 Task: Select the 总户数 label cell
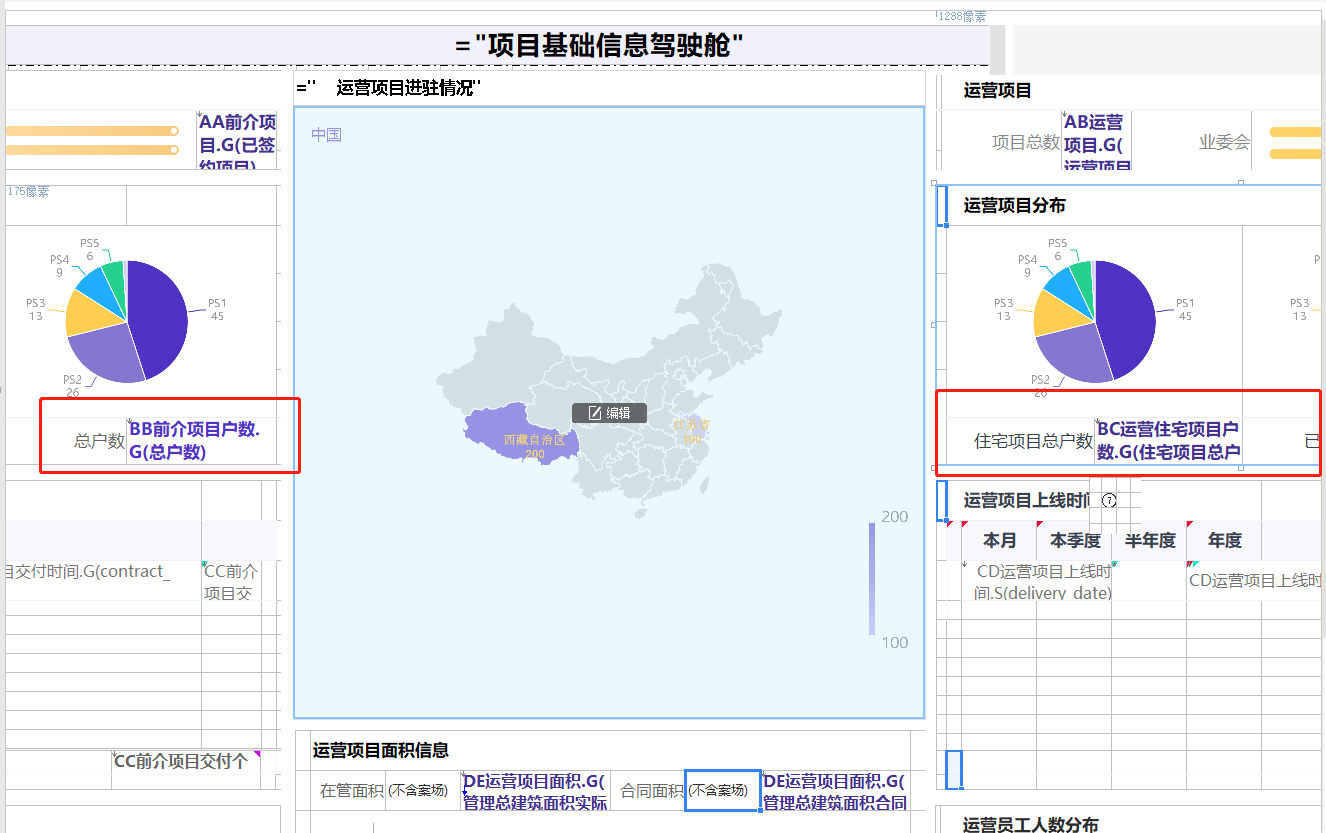[99, 441]
